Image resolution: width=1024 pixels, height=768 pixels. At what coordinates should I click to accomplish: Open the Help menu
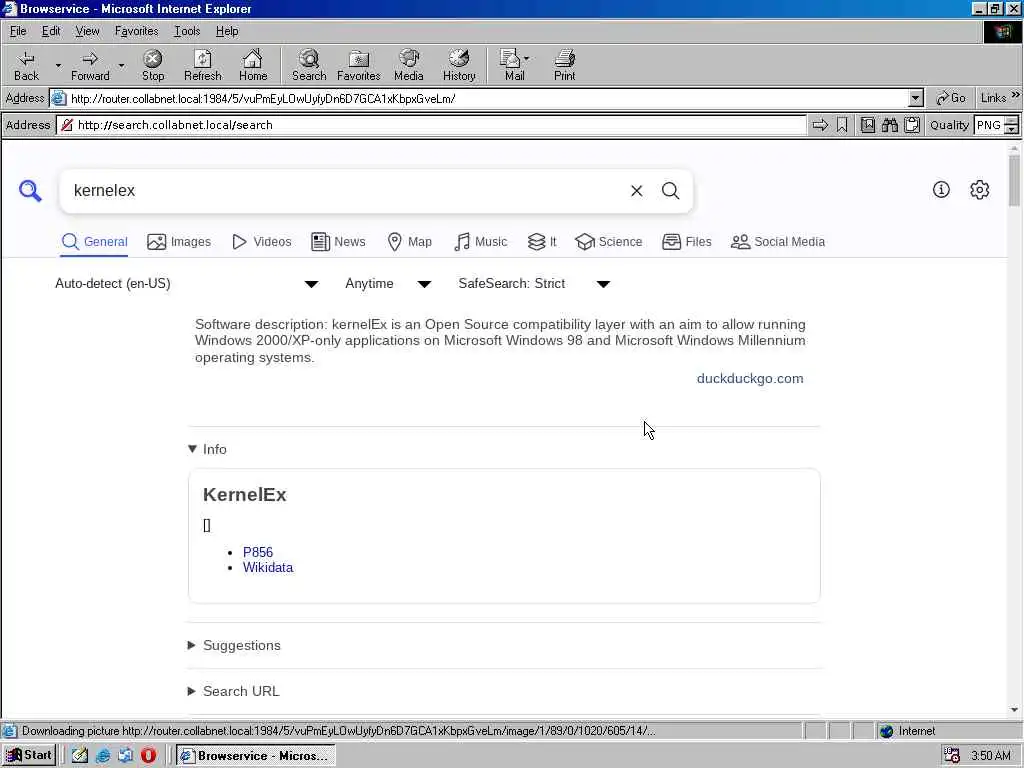point(227,31)
